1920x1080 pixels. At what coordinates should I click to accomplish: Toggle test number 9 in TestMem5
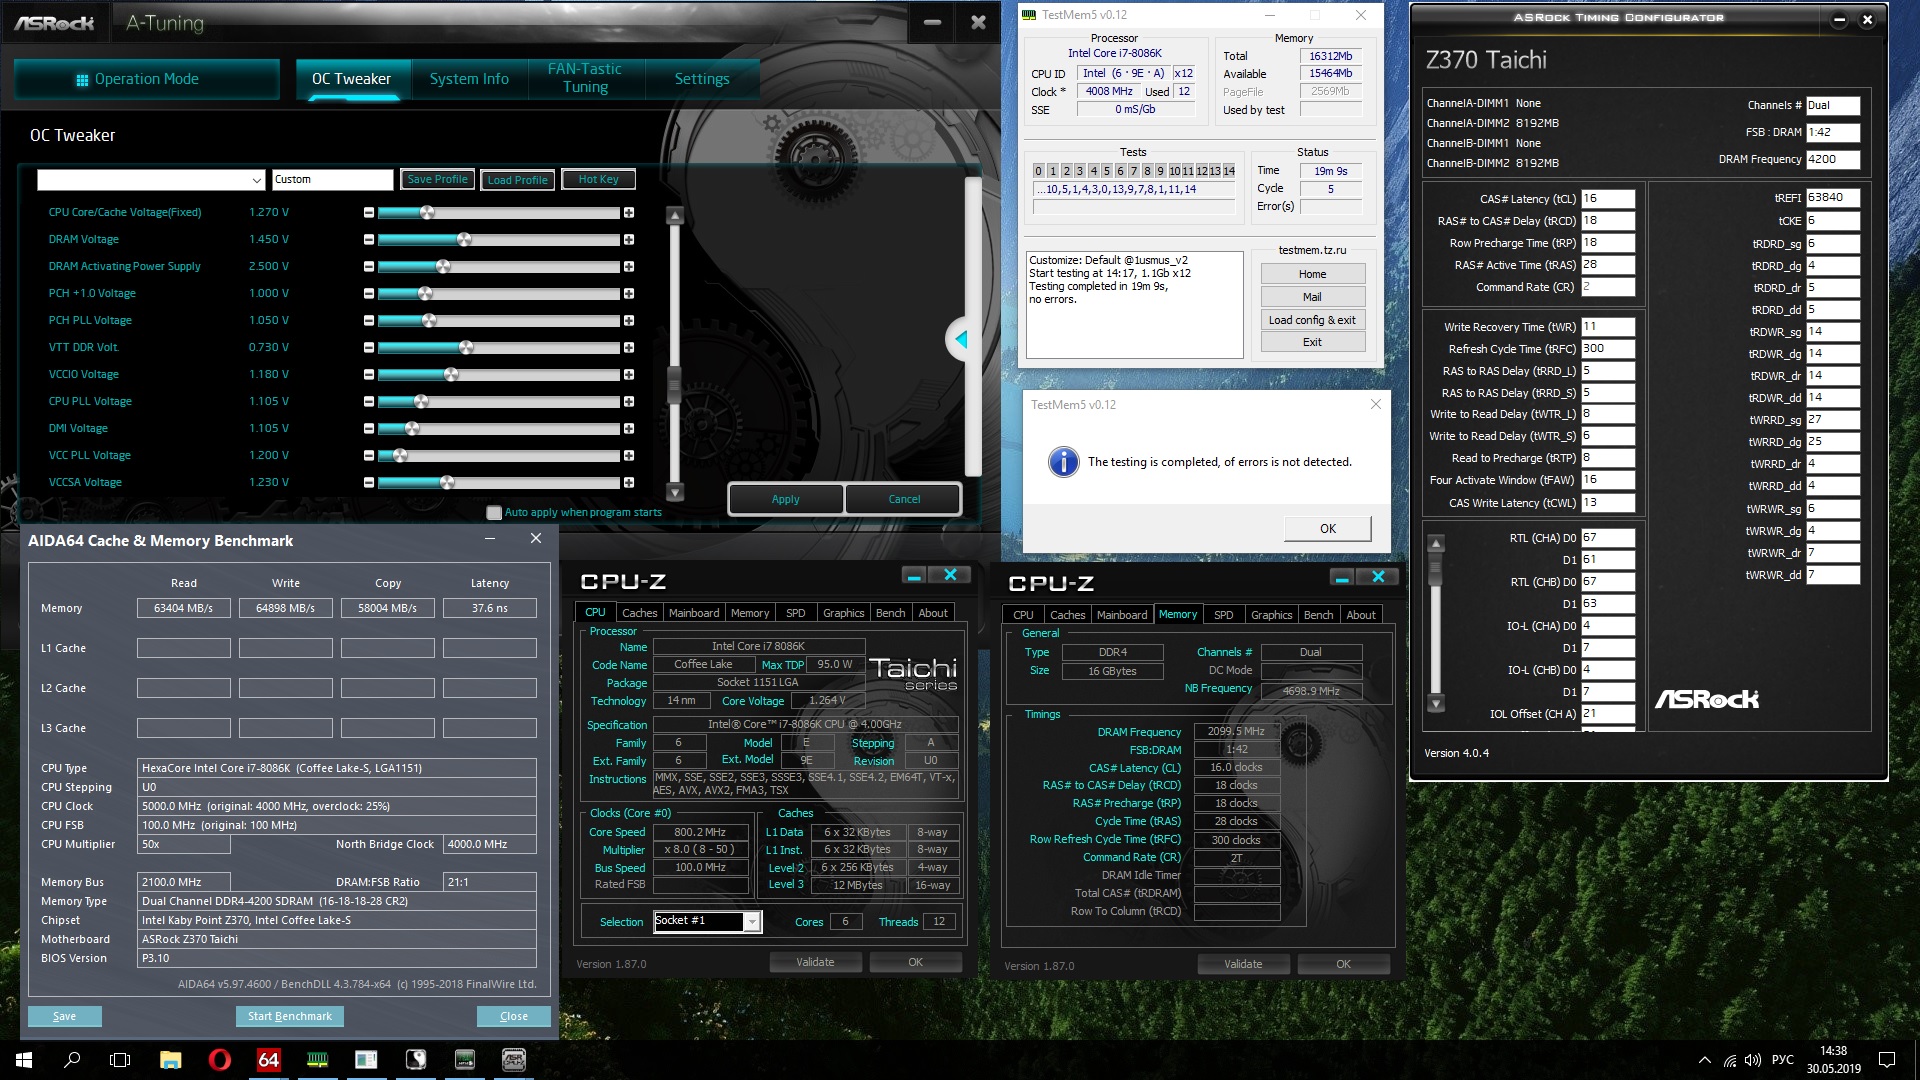click(x=1160, y=171)
